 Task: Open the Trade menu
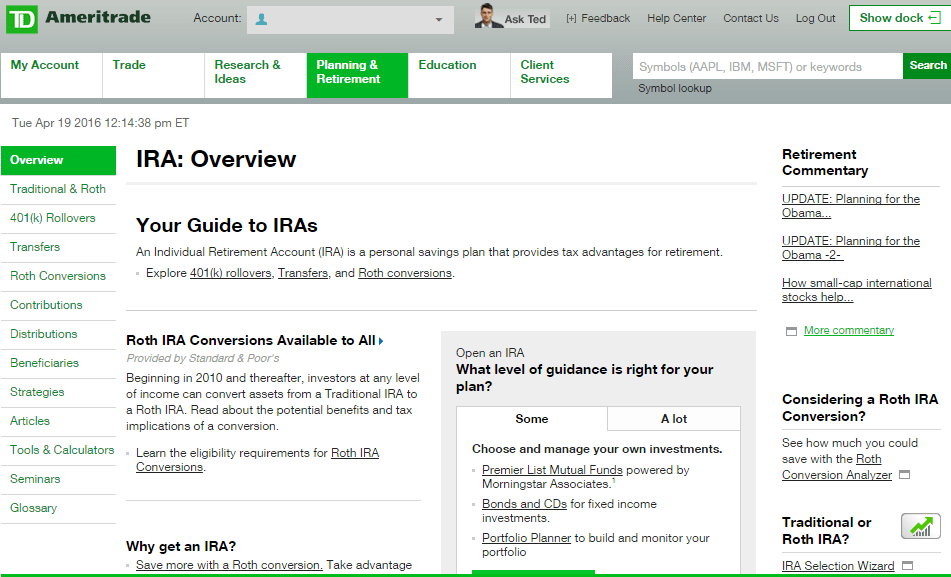click(153, 75)
